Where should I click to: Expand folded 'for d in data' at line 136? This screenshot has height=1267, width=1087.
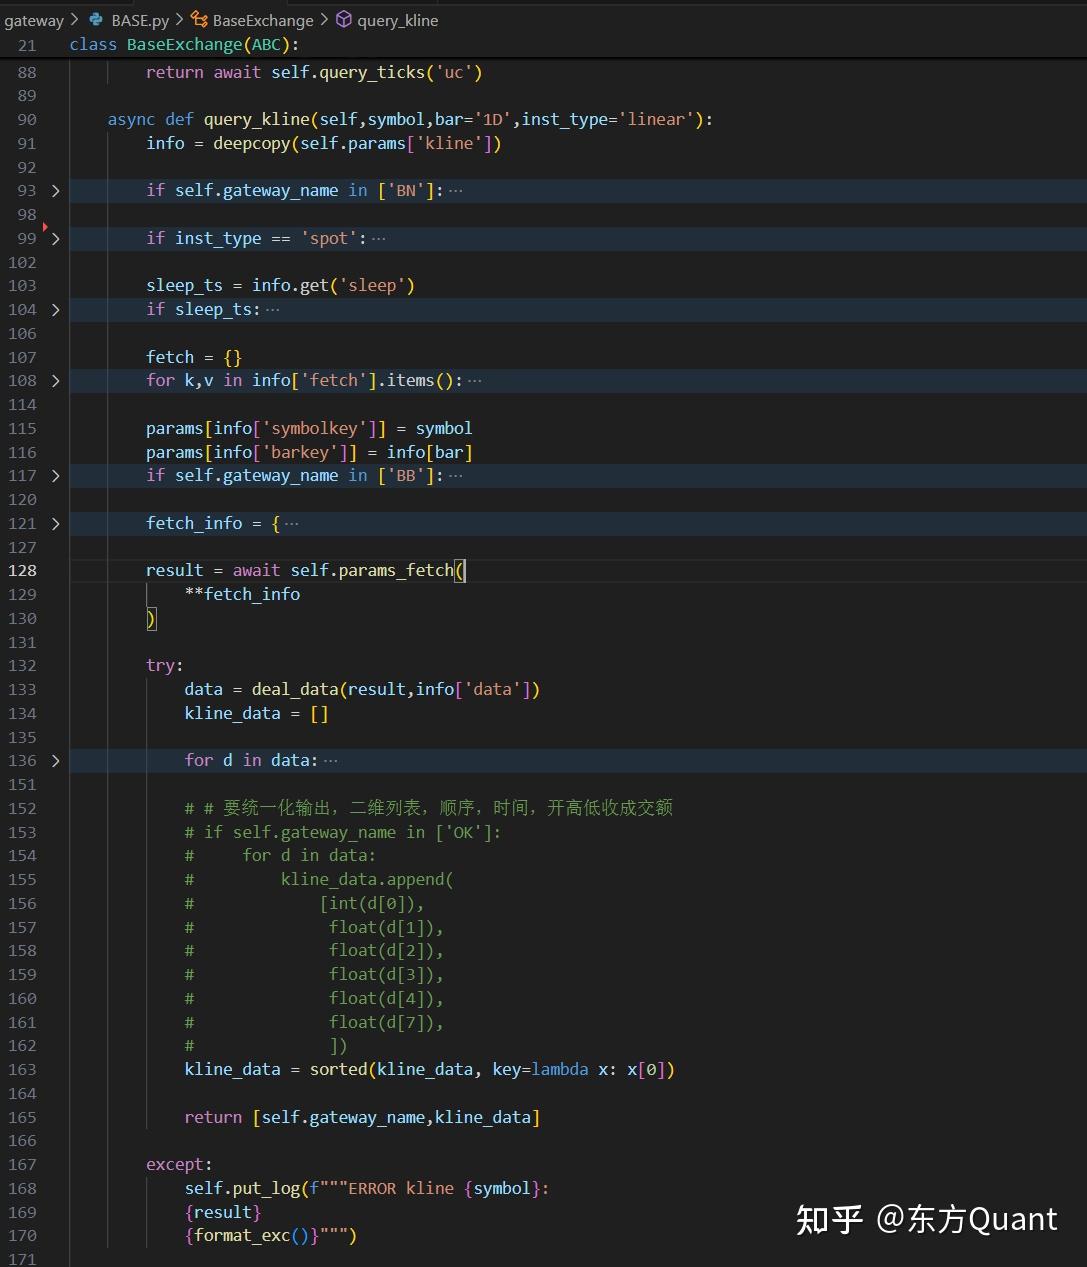click(x=55, y=761)
